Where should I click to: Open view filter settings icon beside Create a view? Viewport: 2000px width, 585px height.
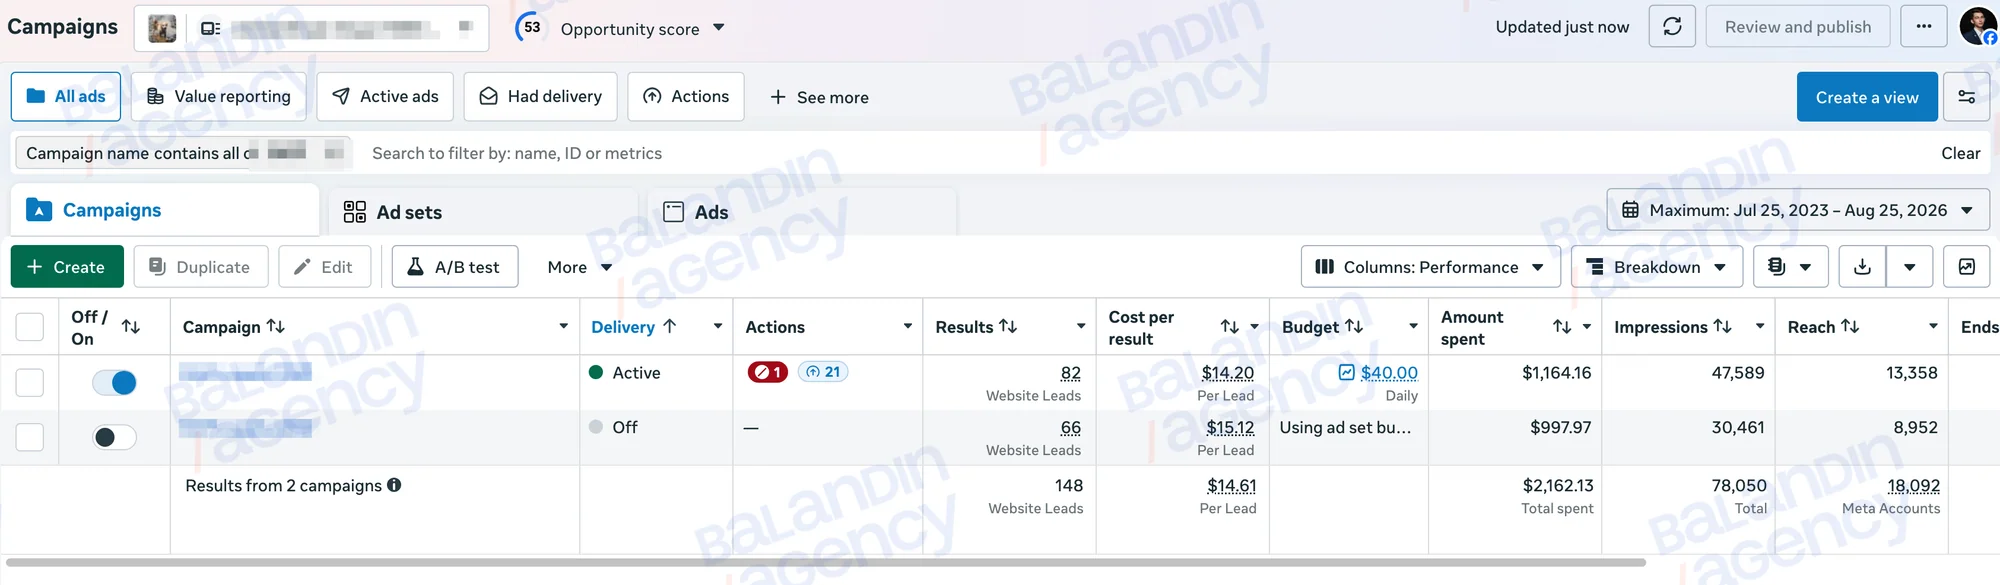coord(1966,97)
